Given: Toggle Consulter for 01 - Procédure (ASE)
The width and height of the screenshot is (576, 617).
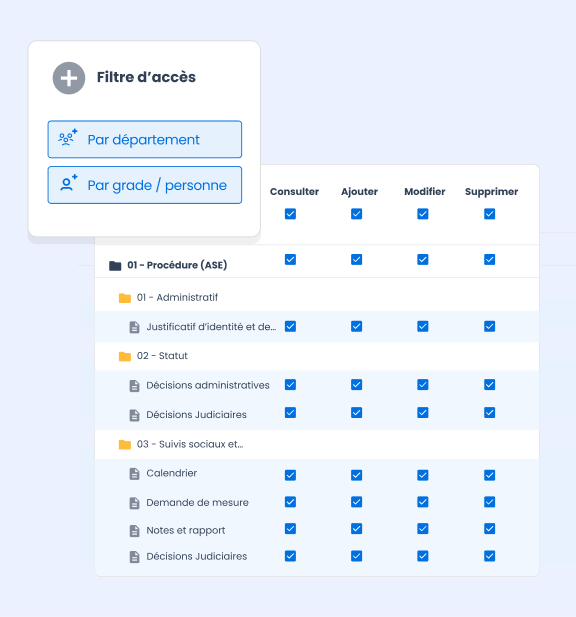Looking at the screenshot, I should (290, 259).
